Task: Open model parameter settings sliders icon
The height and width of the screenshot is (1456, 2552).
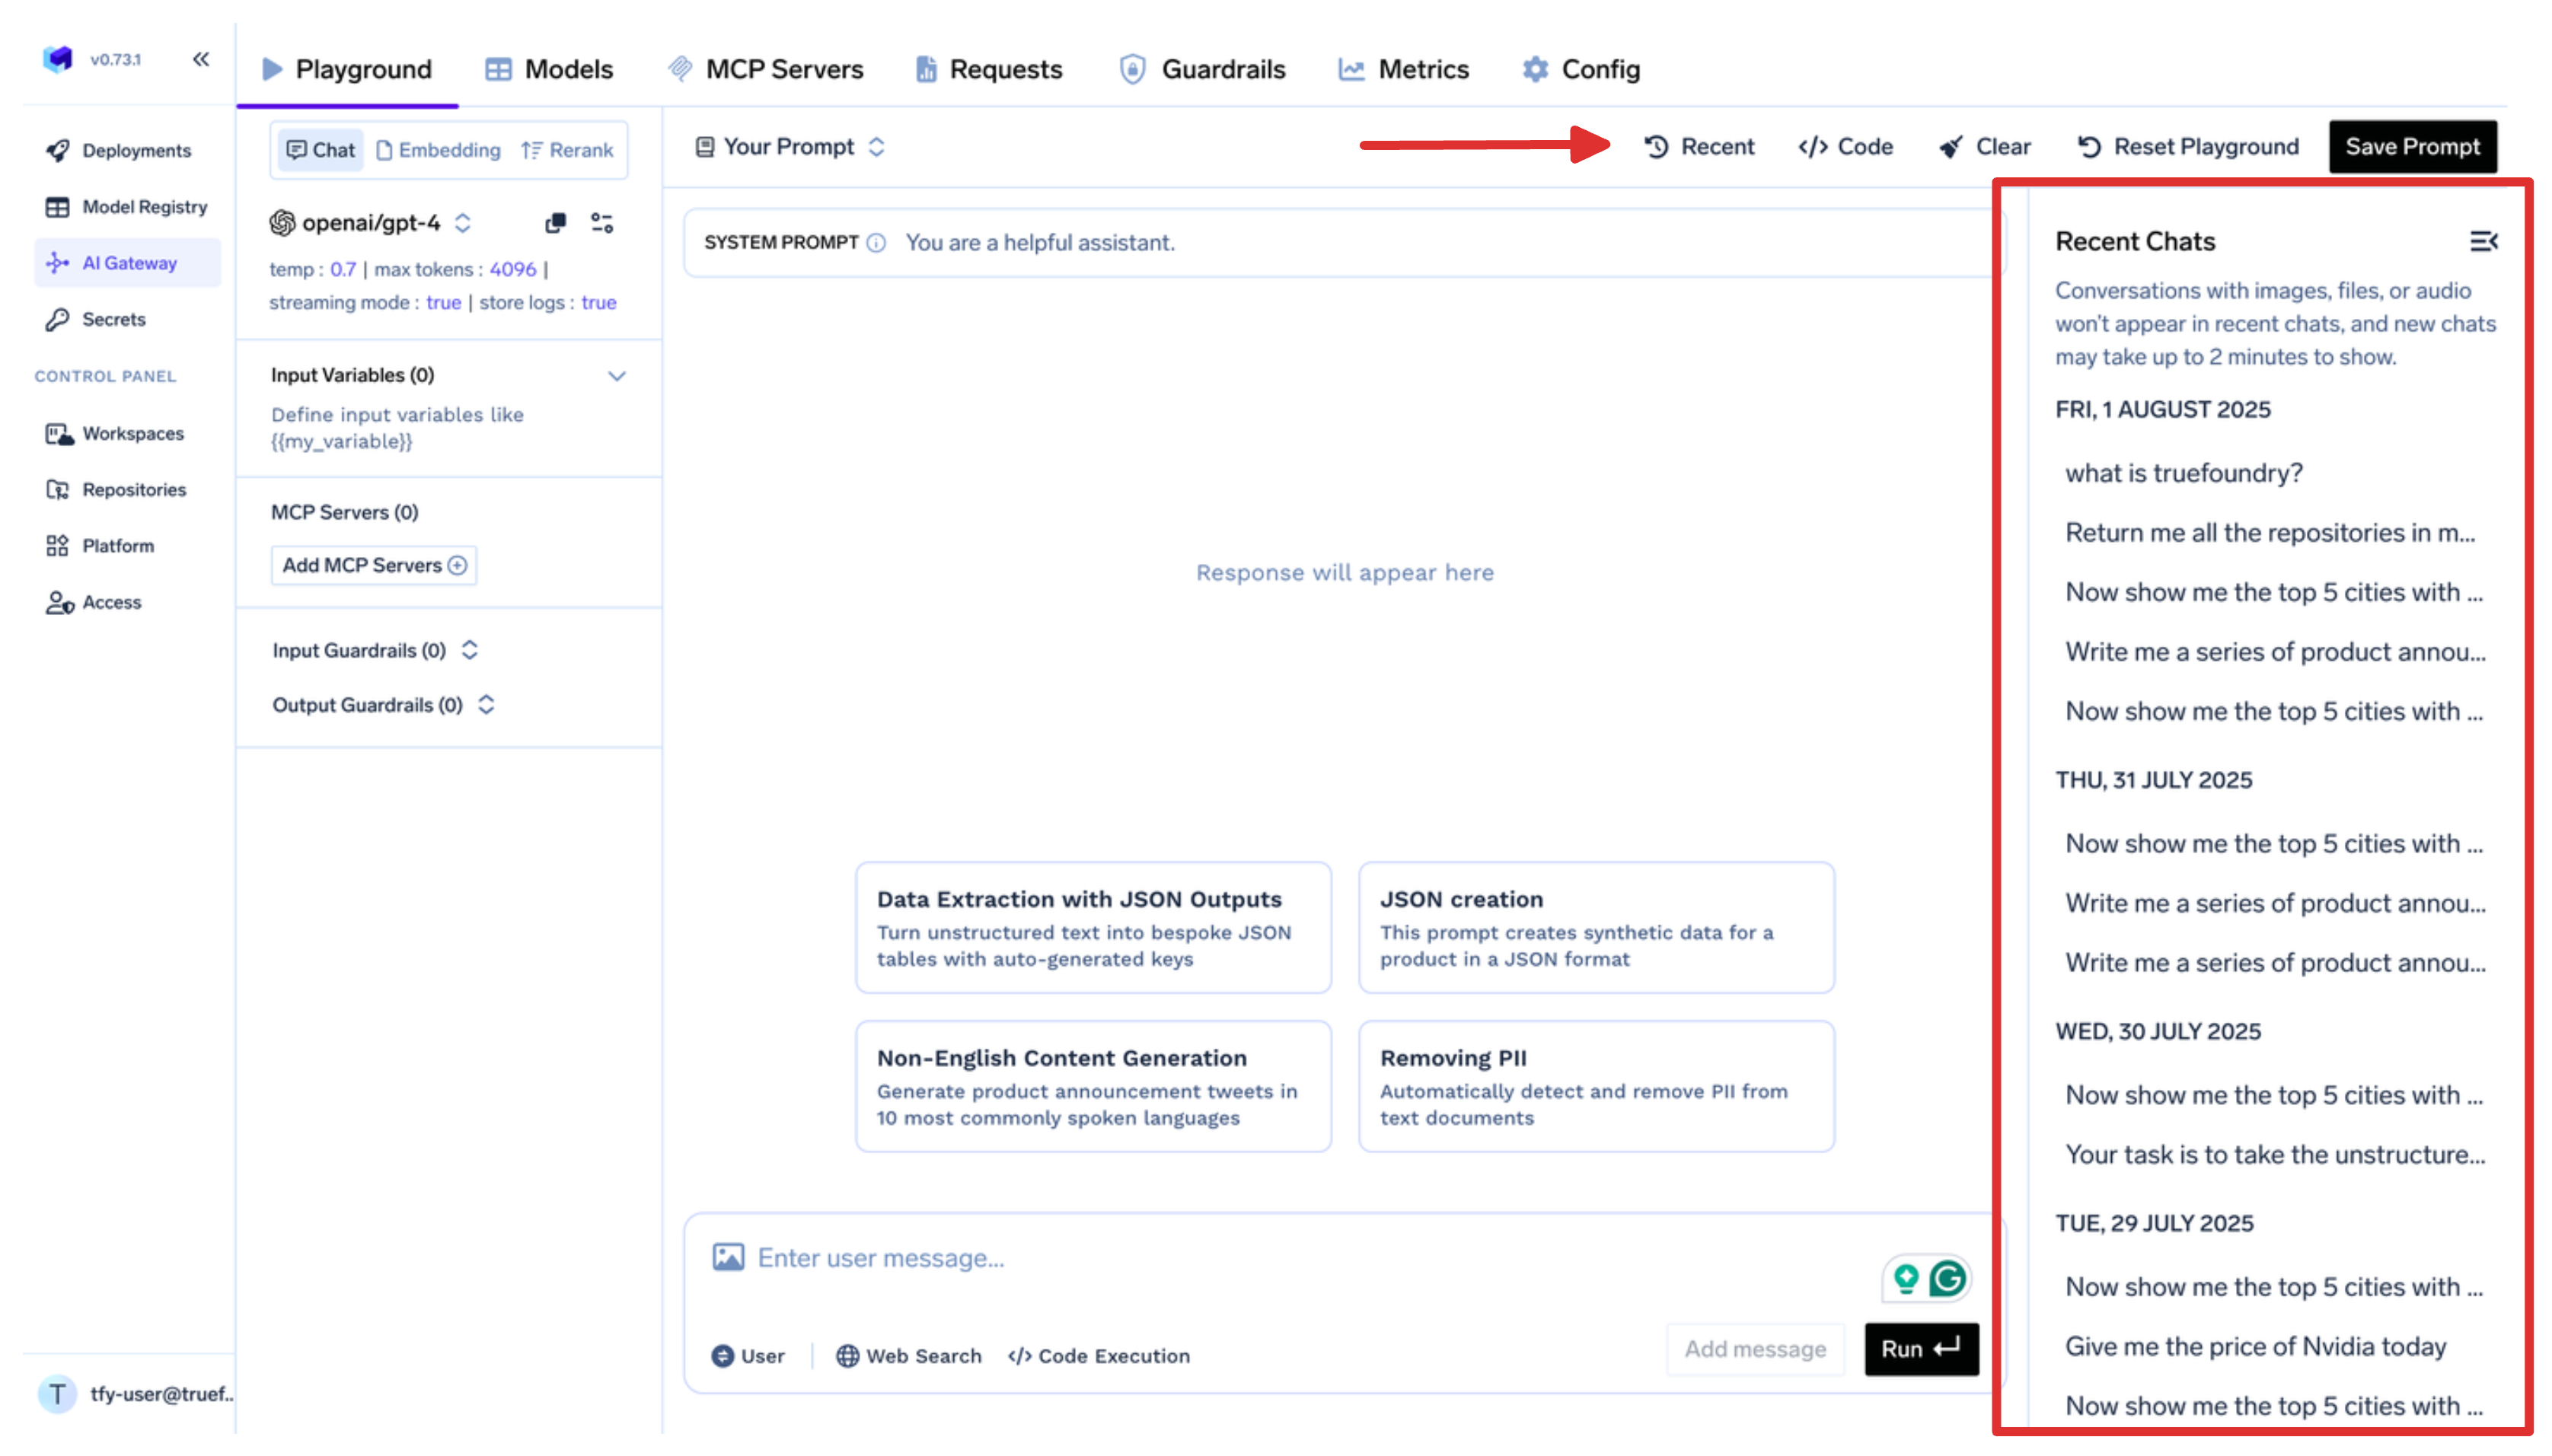Action: click(601, 222)
